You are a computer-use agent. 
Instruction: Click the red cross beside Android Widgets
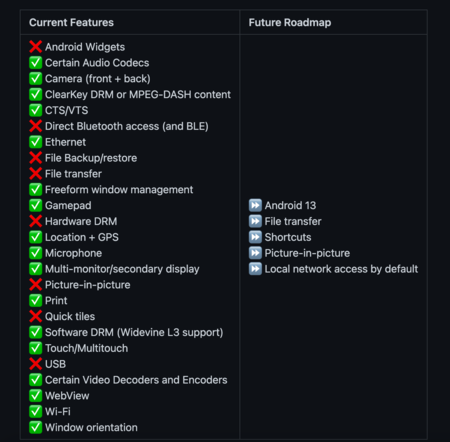click(35, 47)
